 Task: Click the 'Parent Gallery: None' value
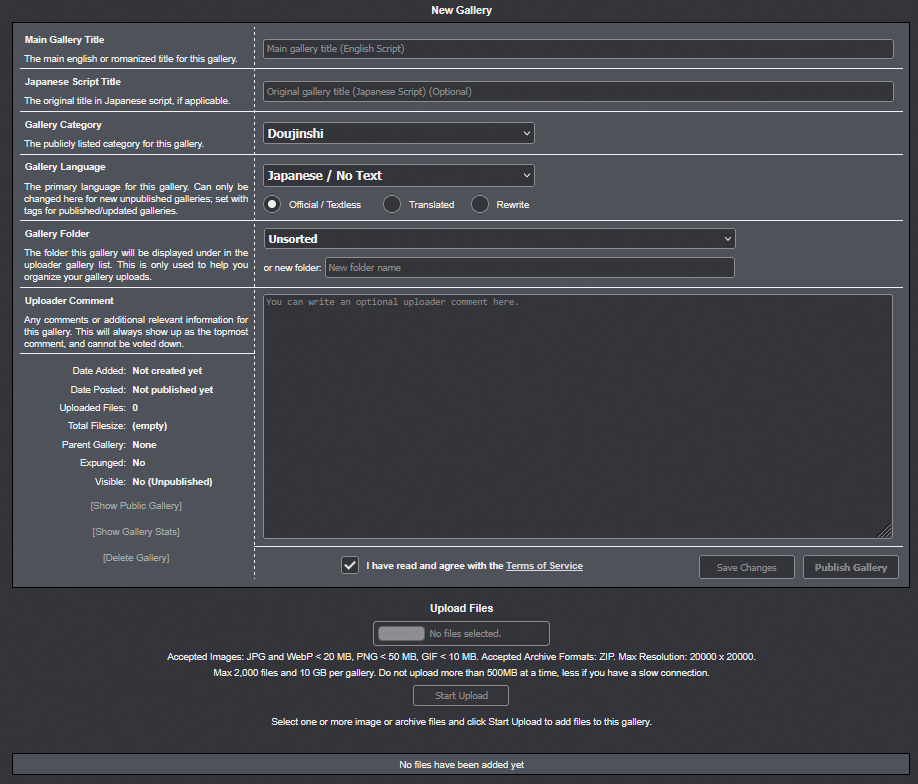(144, 445)
